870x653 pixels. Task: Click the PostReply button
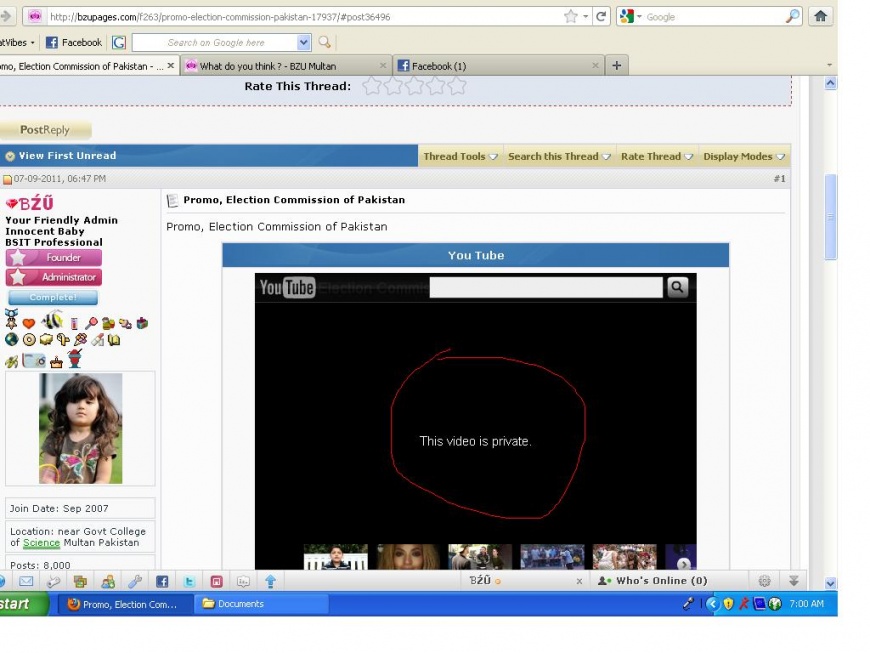[x=45, y=130]
